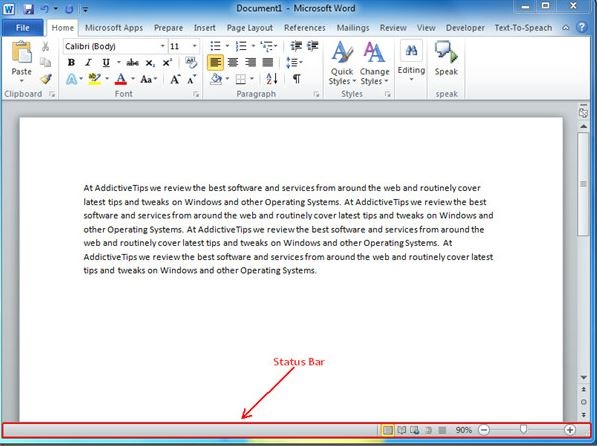Select the Format Painter brush
The height and width of the screenshot is (446, 597).
46,79
